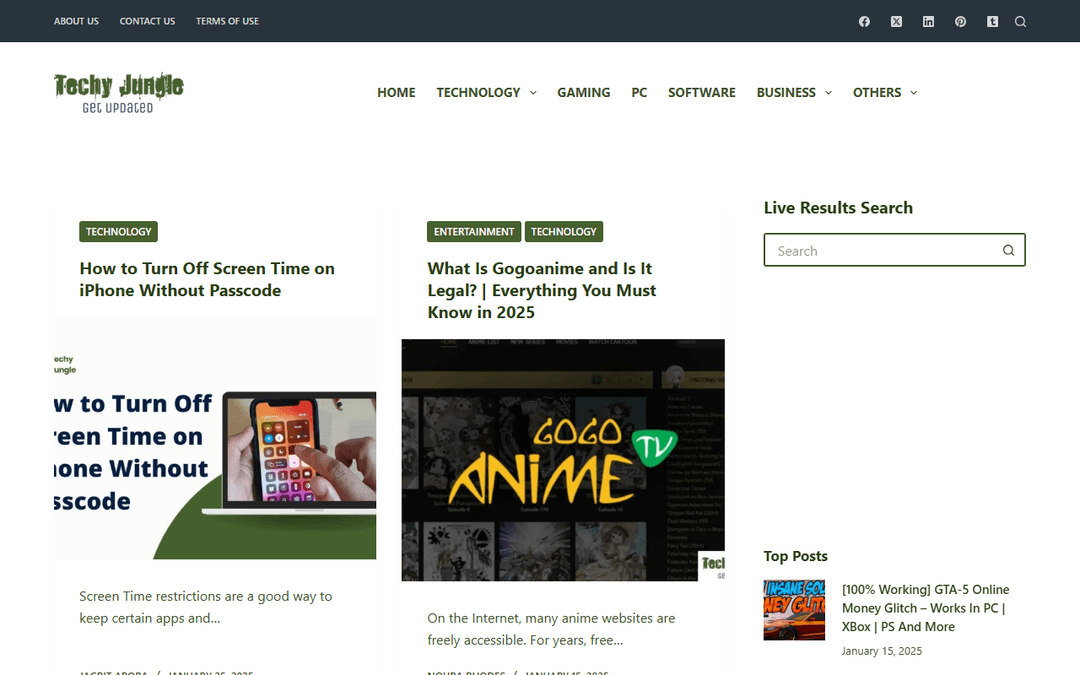Image resolution: width=1080 pixels, height=675 pixels.
Task: Visit the About Us link
Action: pos(76,21)
